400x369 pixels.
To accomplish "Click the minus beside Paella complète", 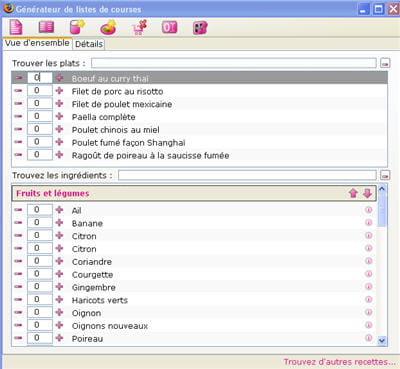I will [x=18, y=116].
